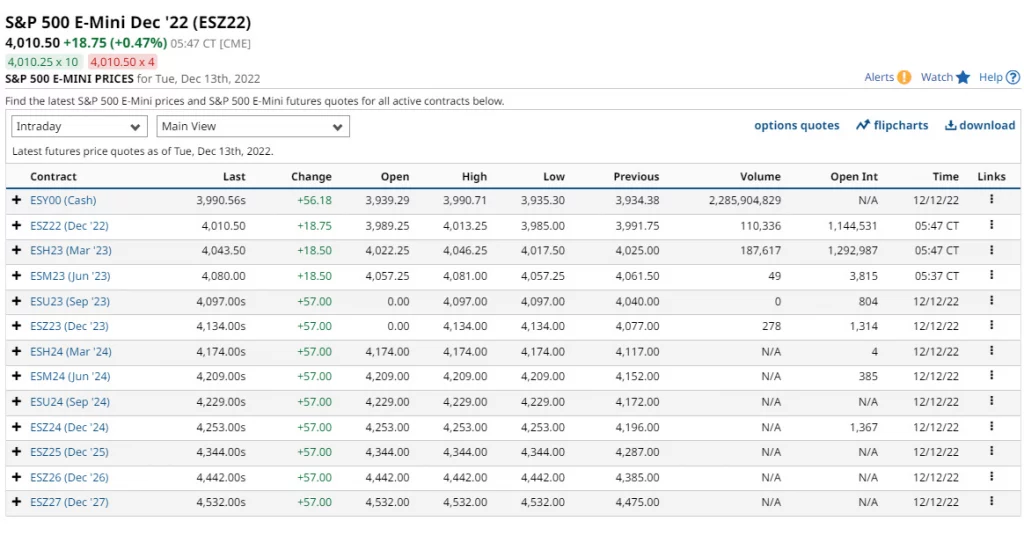Expand the ESM23 (Jun '23) row plus sign
Viewport: 1024px width, 543px height.
click(16, 276)
